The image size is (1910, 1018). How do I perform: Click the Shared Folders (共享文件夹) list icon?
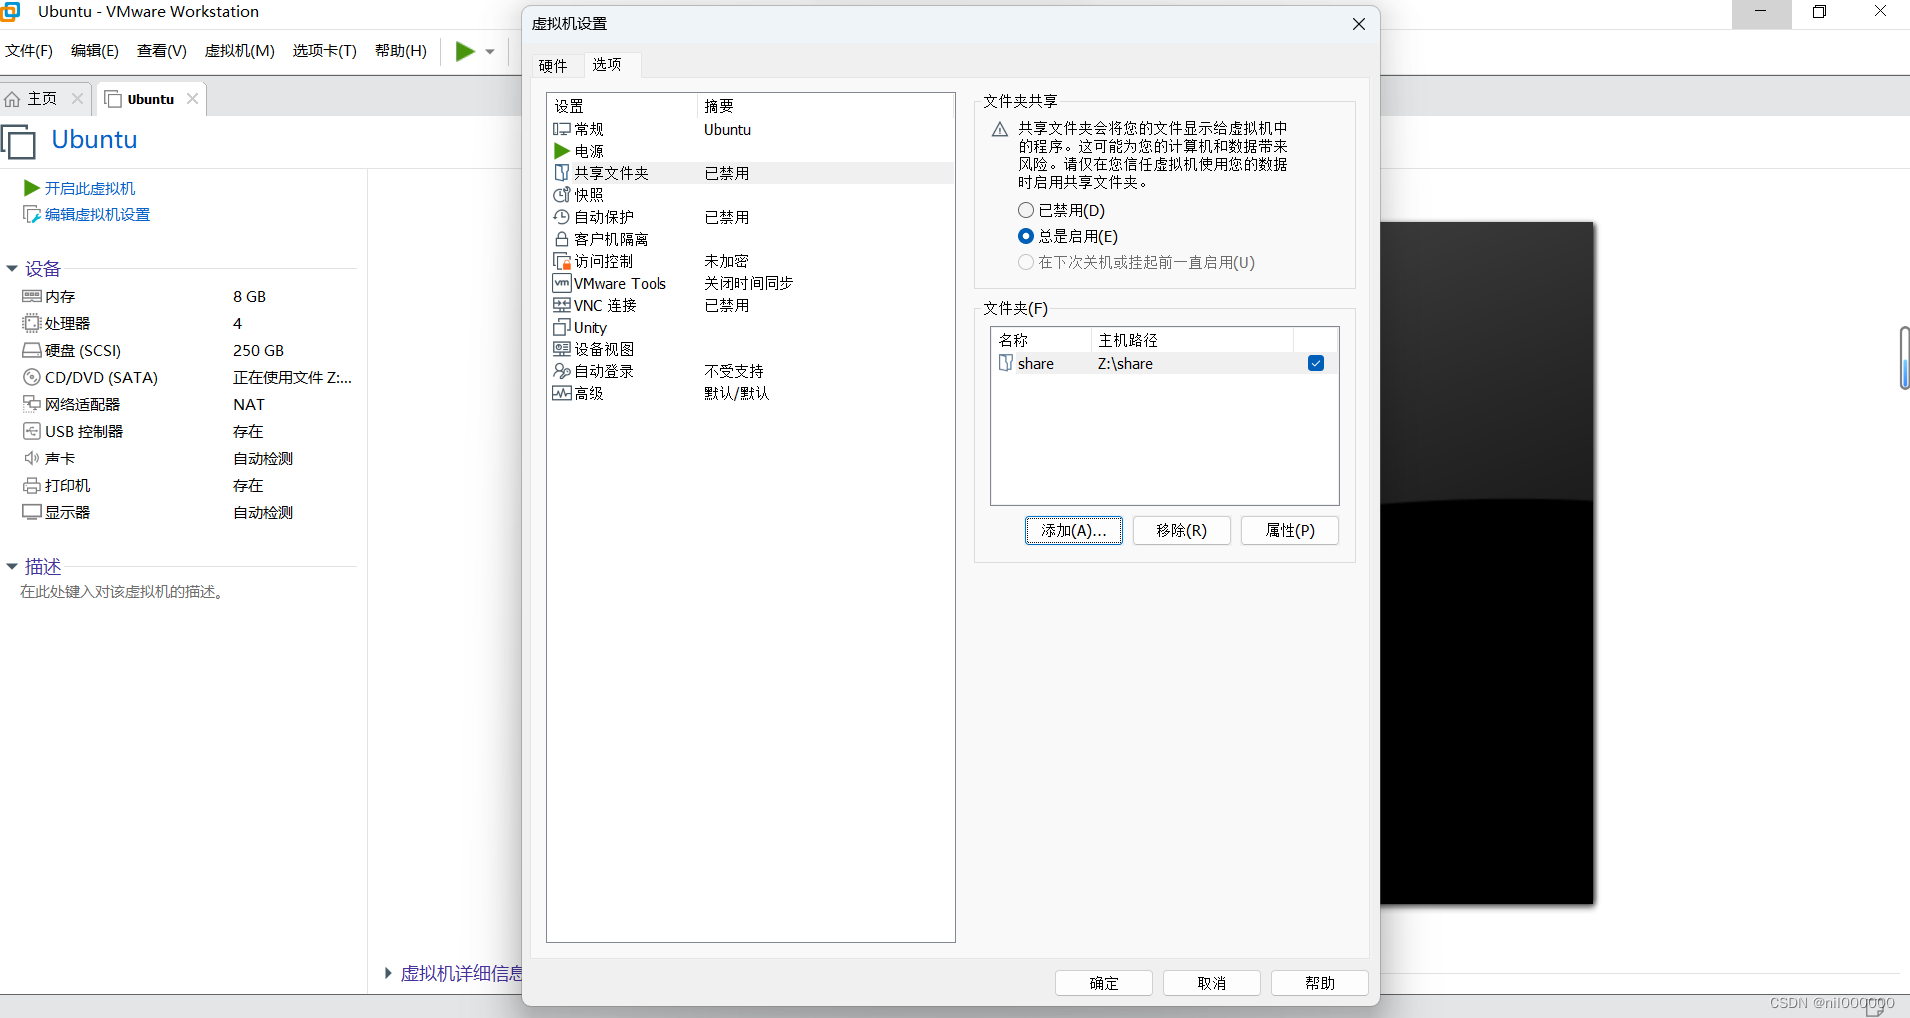coord(562,173)
